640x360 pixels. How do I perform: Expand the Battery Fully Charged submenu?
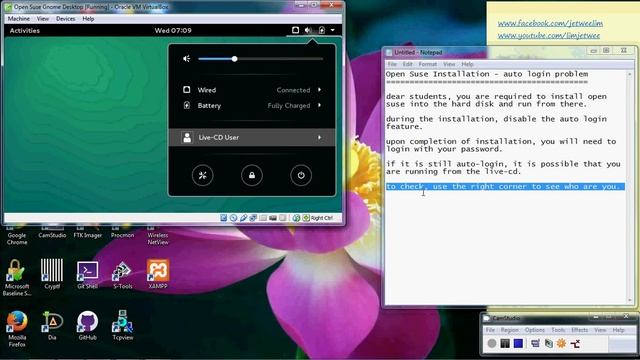[320, 105]
